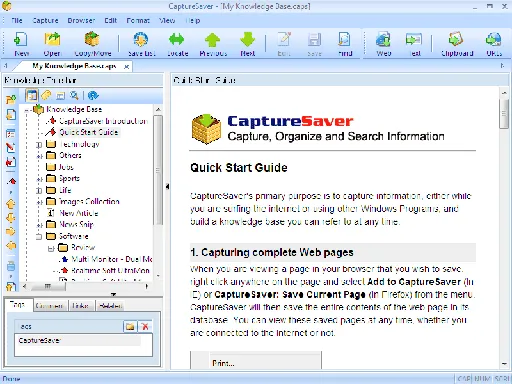512x384 pixels.
Task: Click the tree horizontal scrollbar thumb
Action: point(48,286)
